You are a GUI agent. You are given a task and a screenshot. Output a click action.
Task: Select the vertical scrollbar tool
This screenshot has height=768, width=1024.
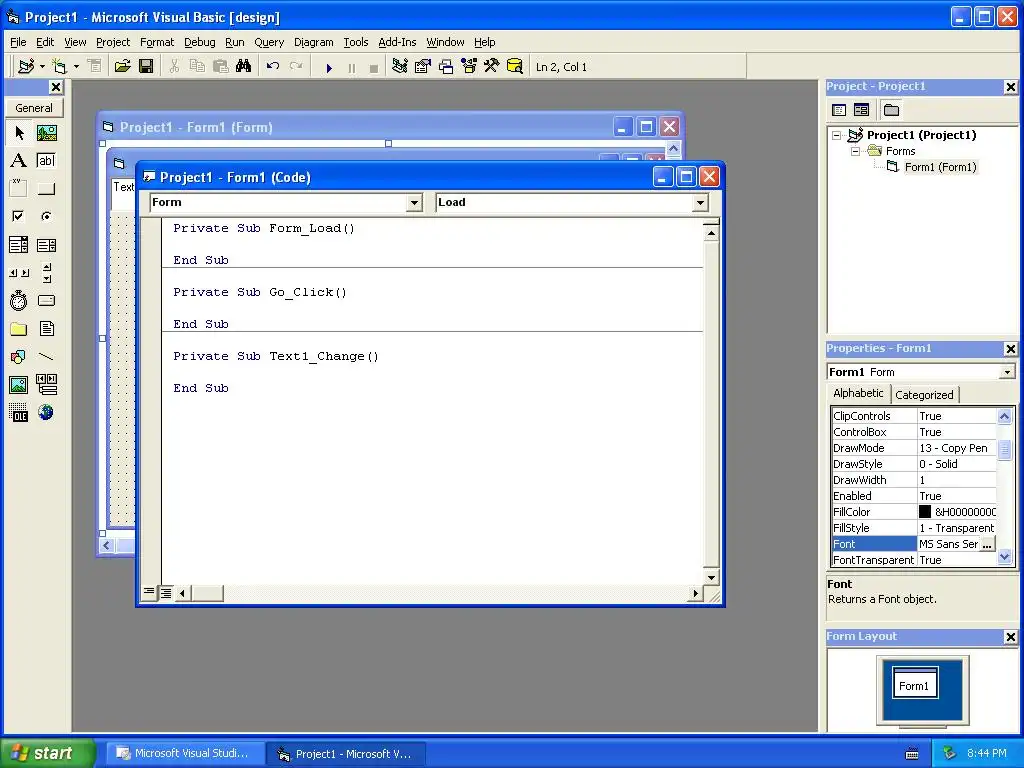46,273
